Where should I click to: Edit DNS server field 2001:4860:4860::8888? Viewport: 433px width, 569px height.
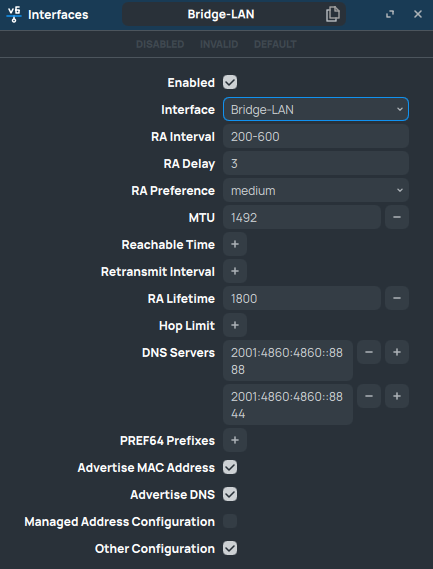click(288, 361)
